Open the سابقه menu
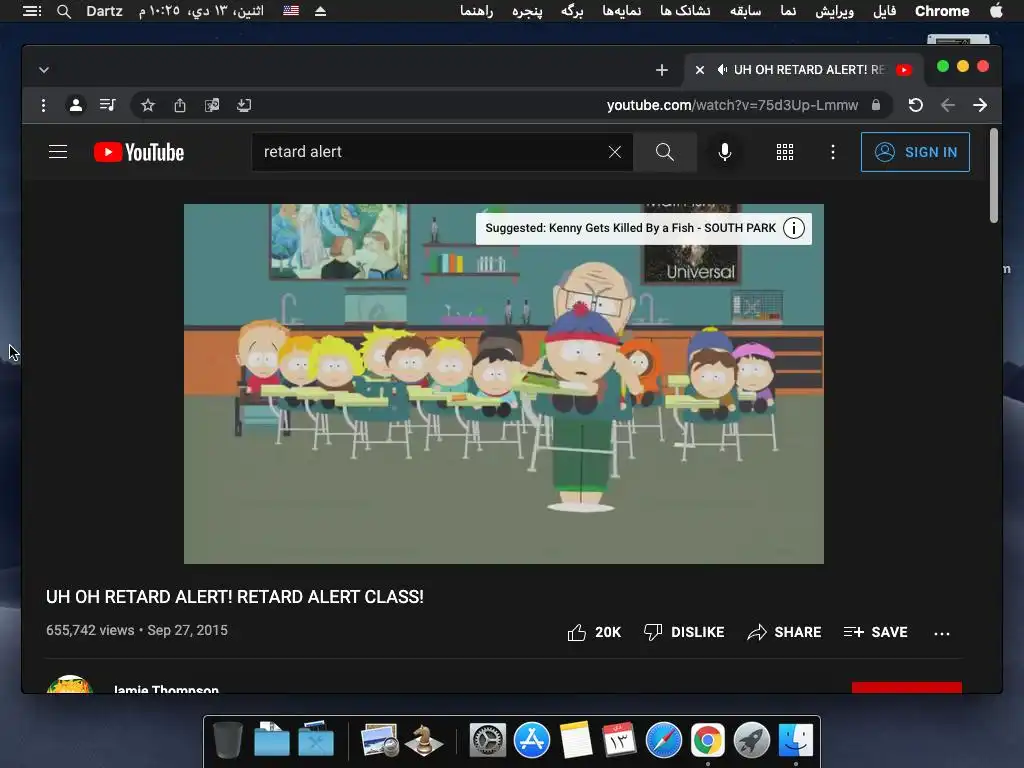The image size is (1024, 768). 745,11
